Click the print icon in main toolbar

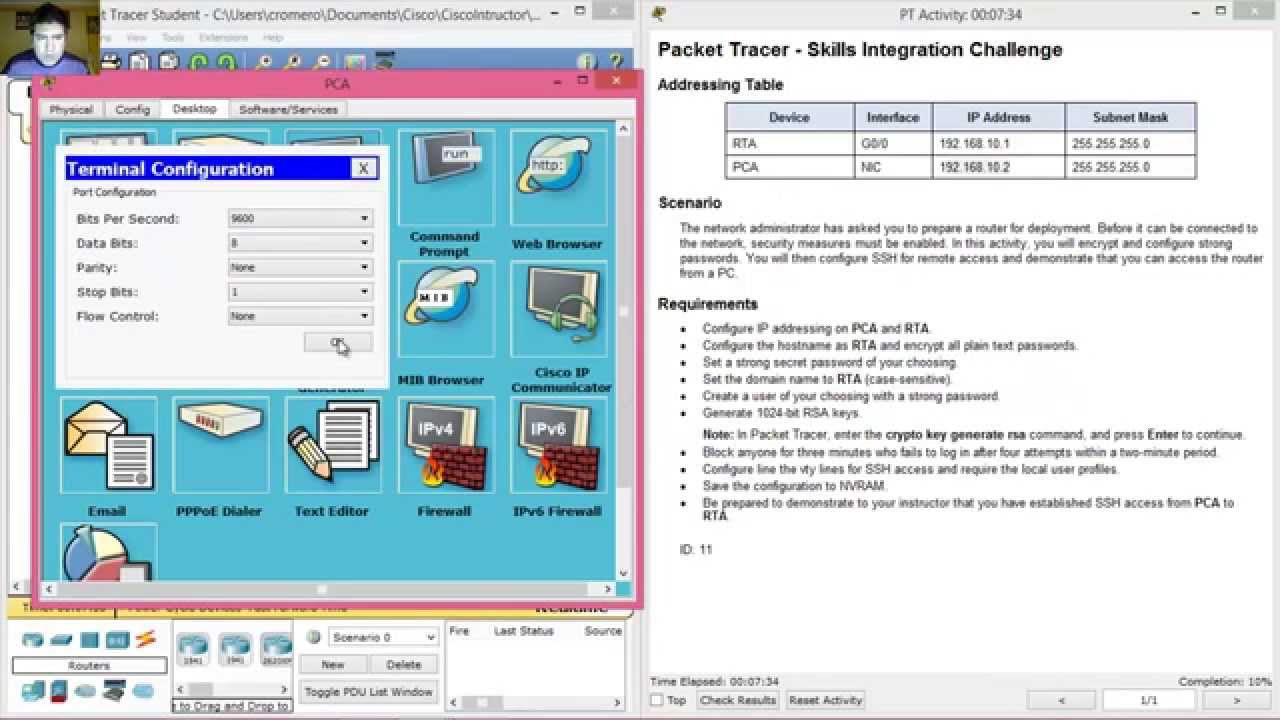111,62
